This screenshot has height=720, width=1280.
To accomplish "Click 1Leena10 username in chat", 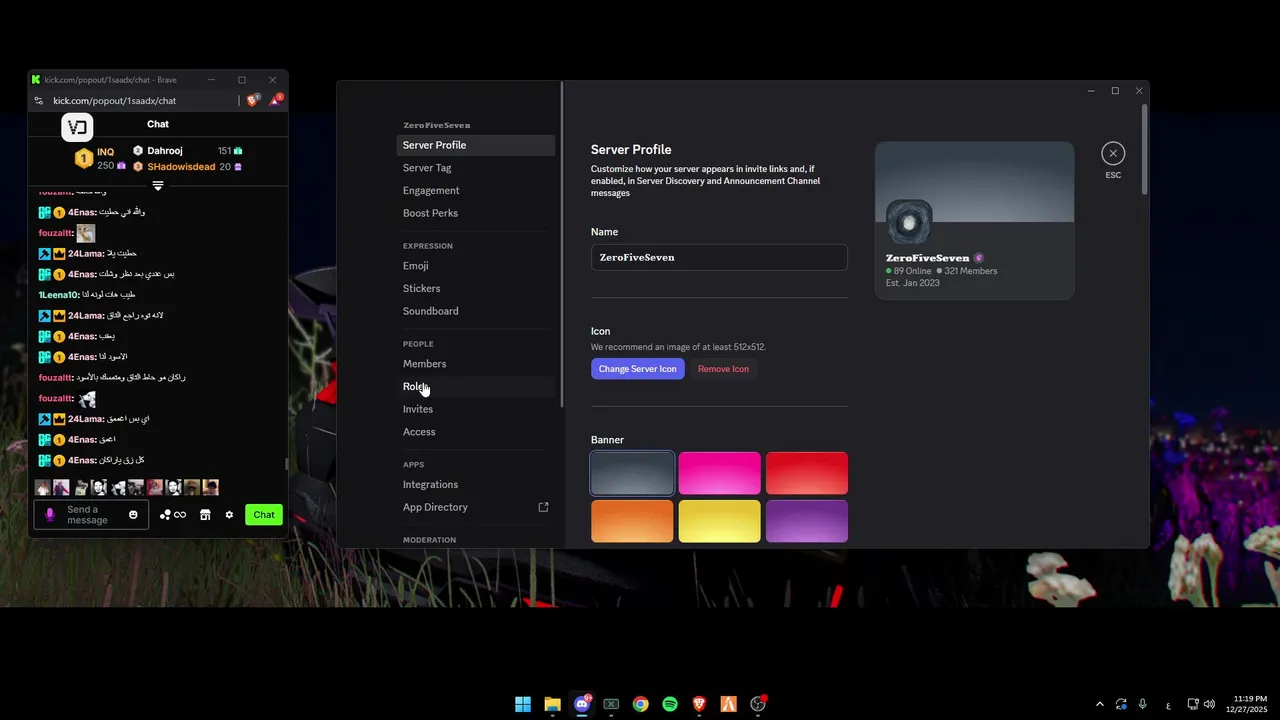I will click(x=58, y=295).
